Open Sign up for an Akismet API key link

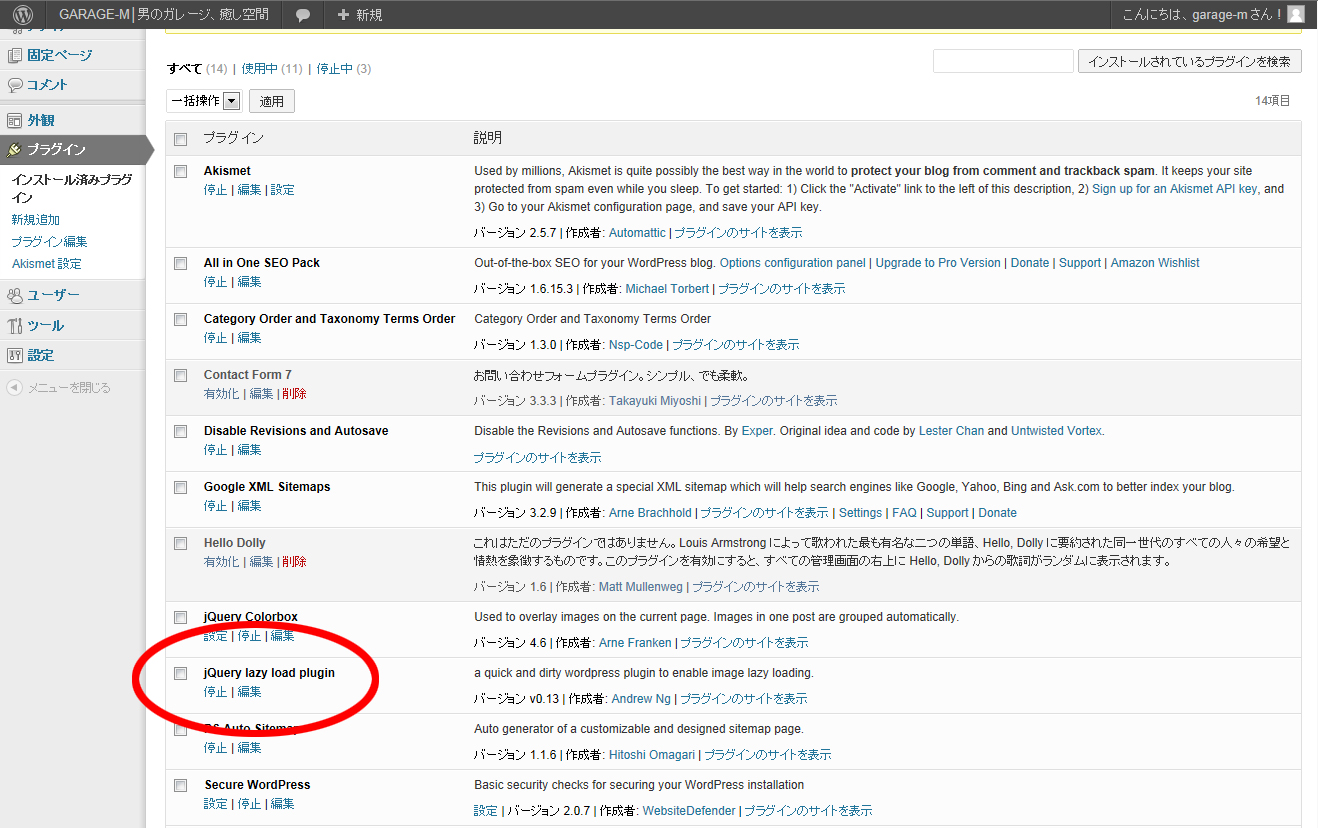pyautogui.click(x=1175, y=189)
